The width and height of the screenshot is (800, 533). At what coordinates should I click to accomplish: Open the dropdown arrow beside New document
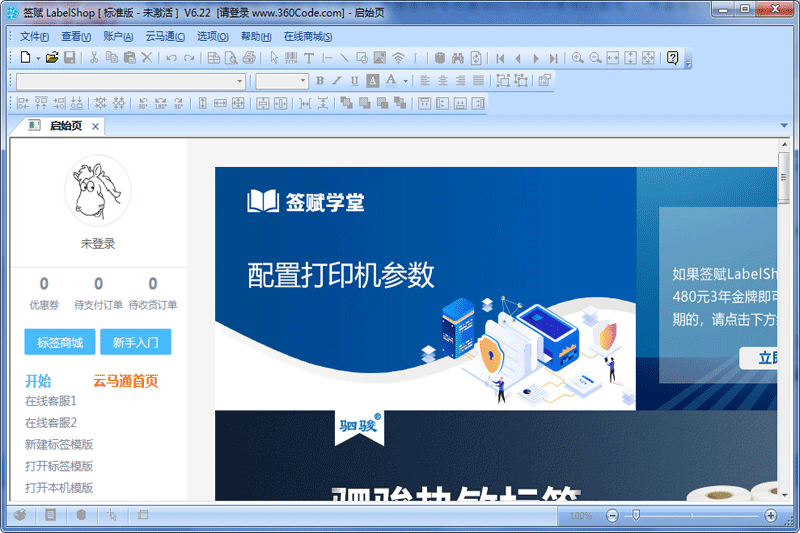[38, 58]
